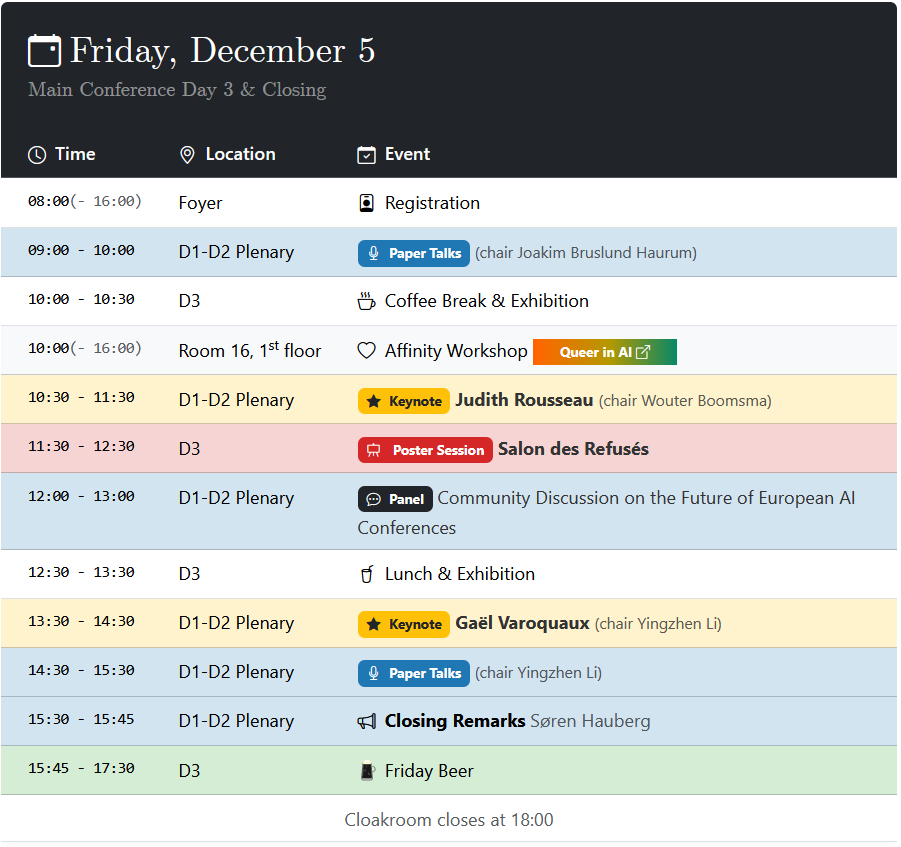Click the Paper Talks badge at 14:30

tap(414, 673)
